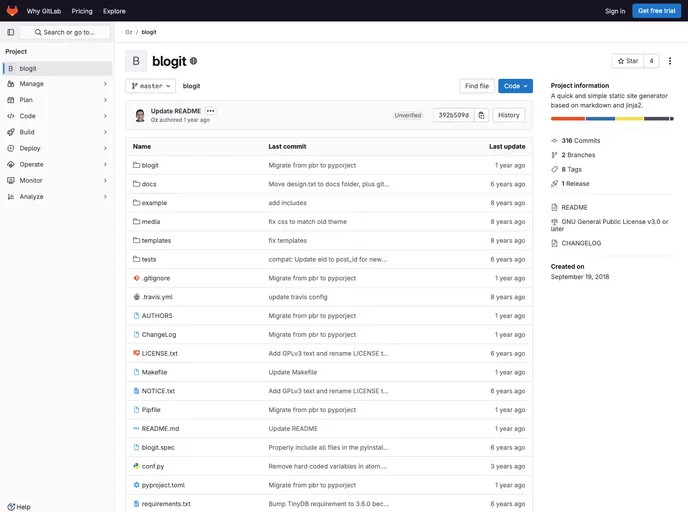Click the blue segment of languages bar
688x512 pixels.
click(600, 118)
